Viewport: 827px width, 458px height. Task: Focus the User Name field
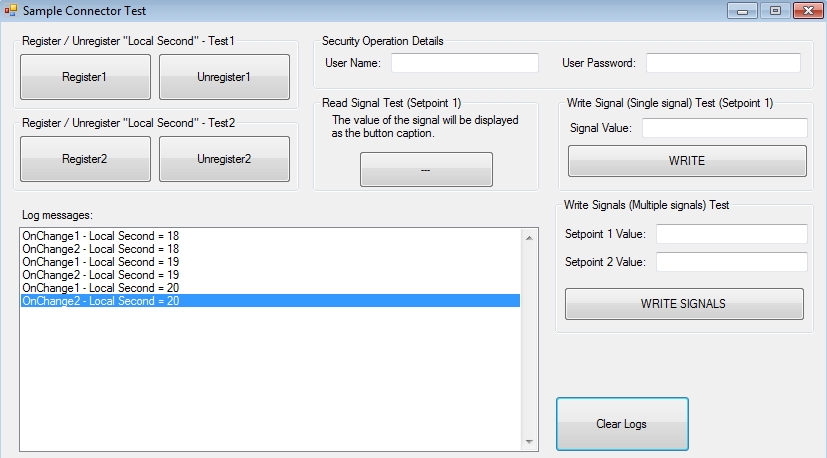pyautogui.click(x=465, y=63)
